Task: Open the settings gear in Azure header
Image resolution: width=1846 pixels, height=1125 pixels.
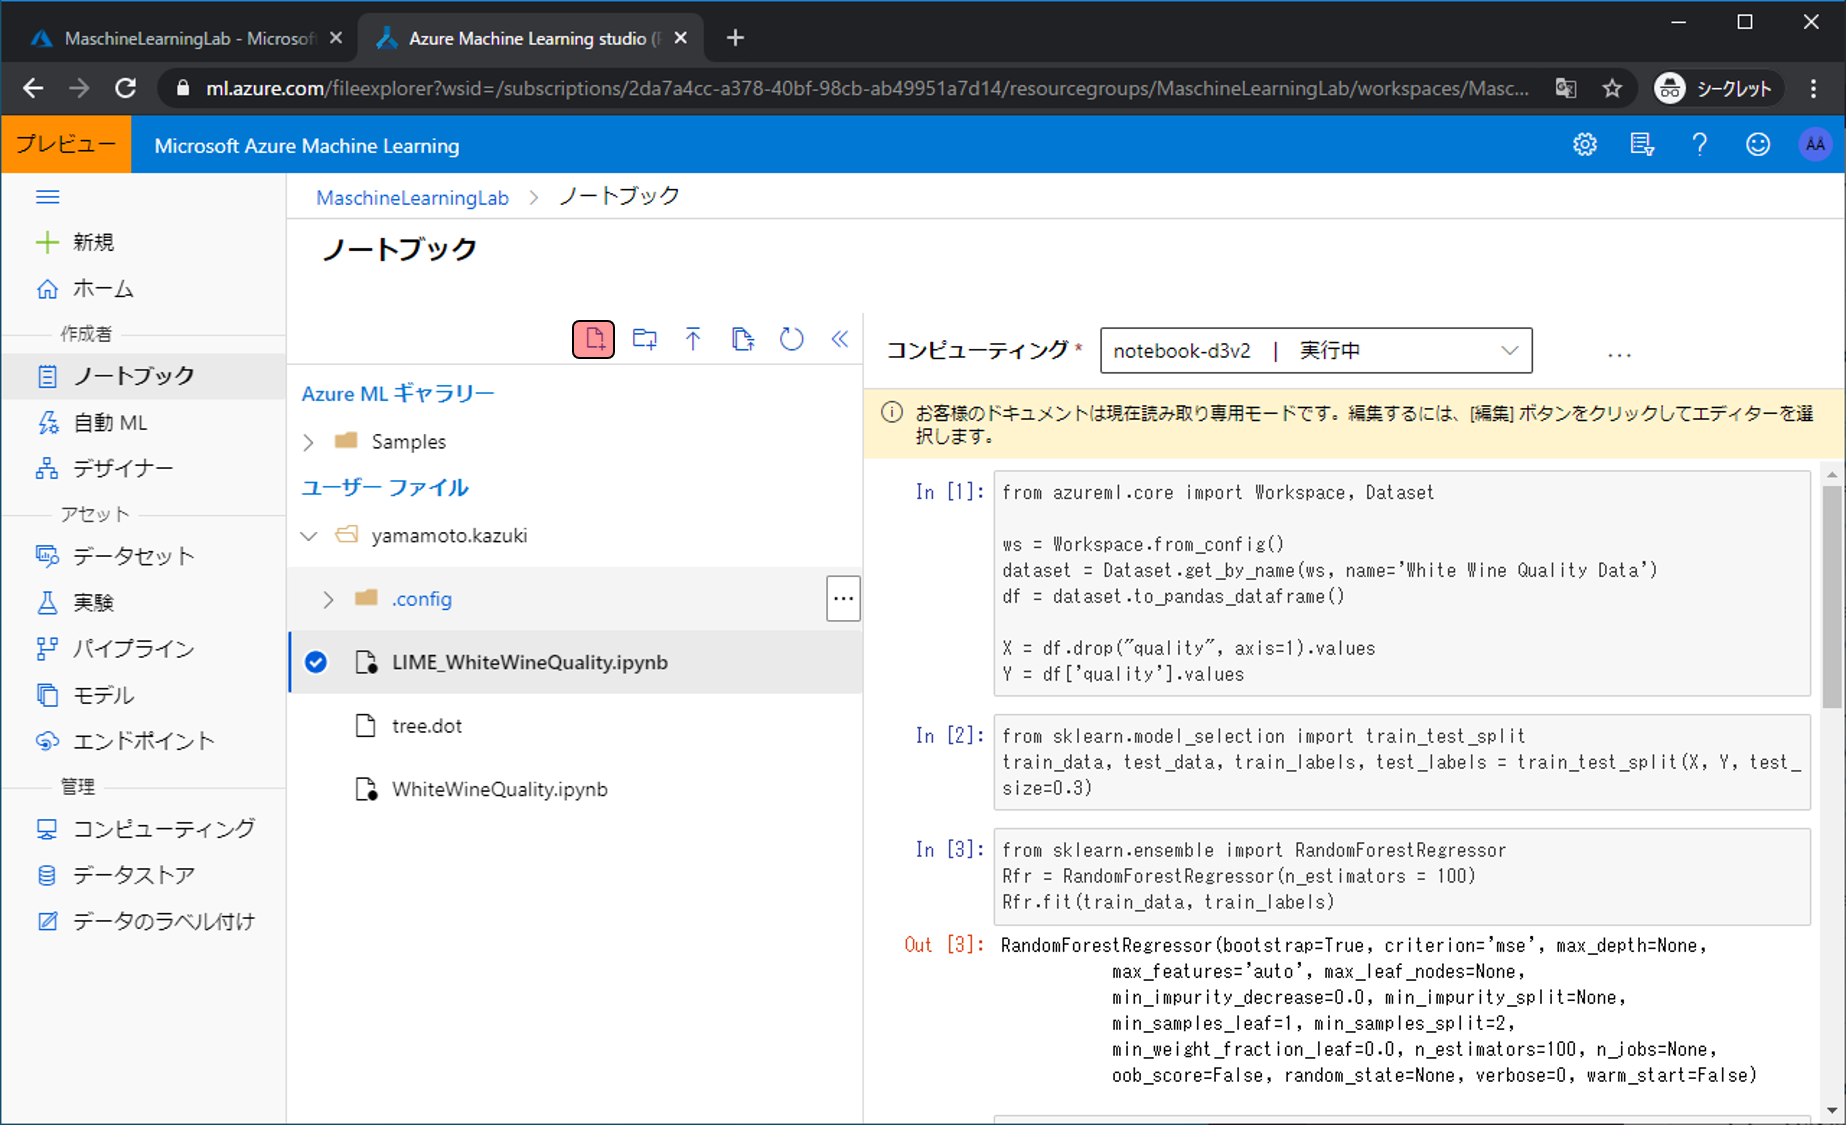Action: click(x=1584, y=145)
